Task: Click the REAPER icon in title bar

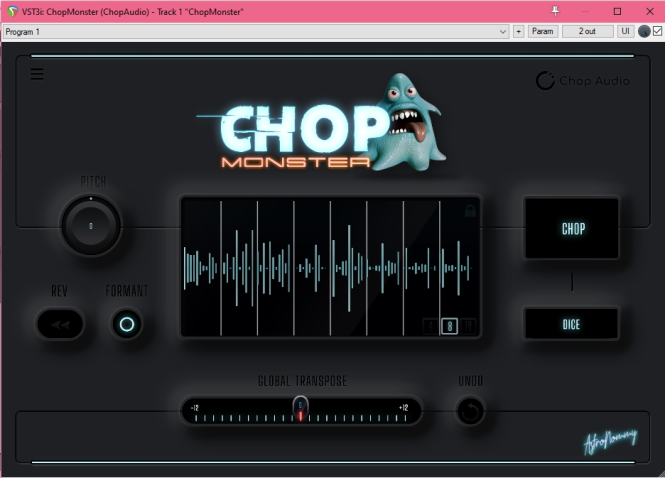Action: click(12, 11)
